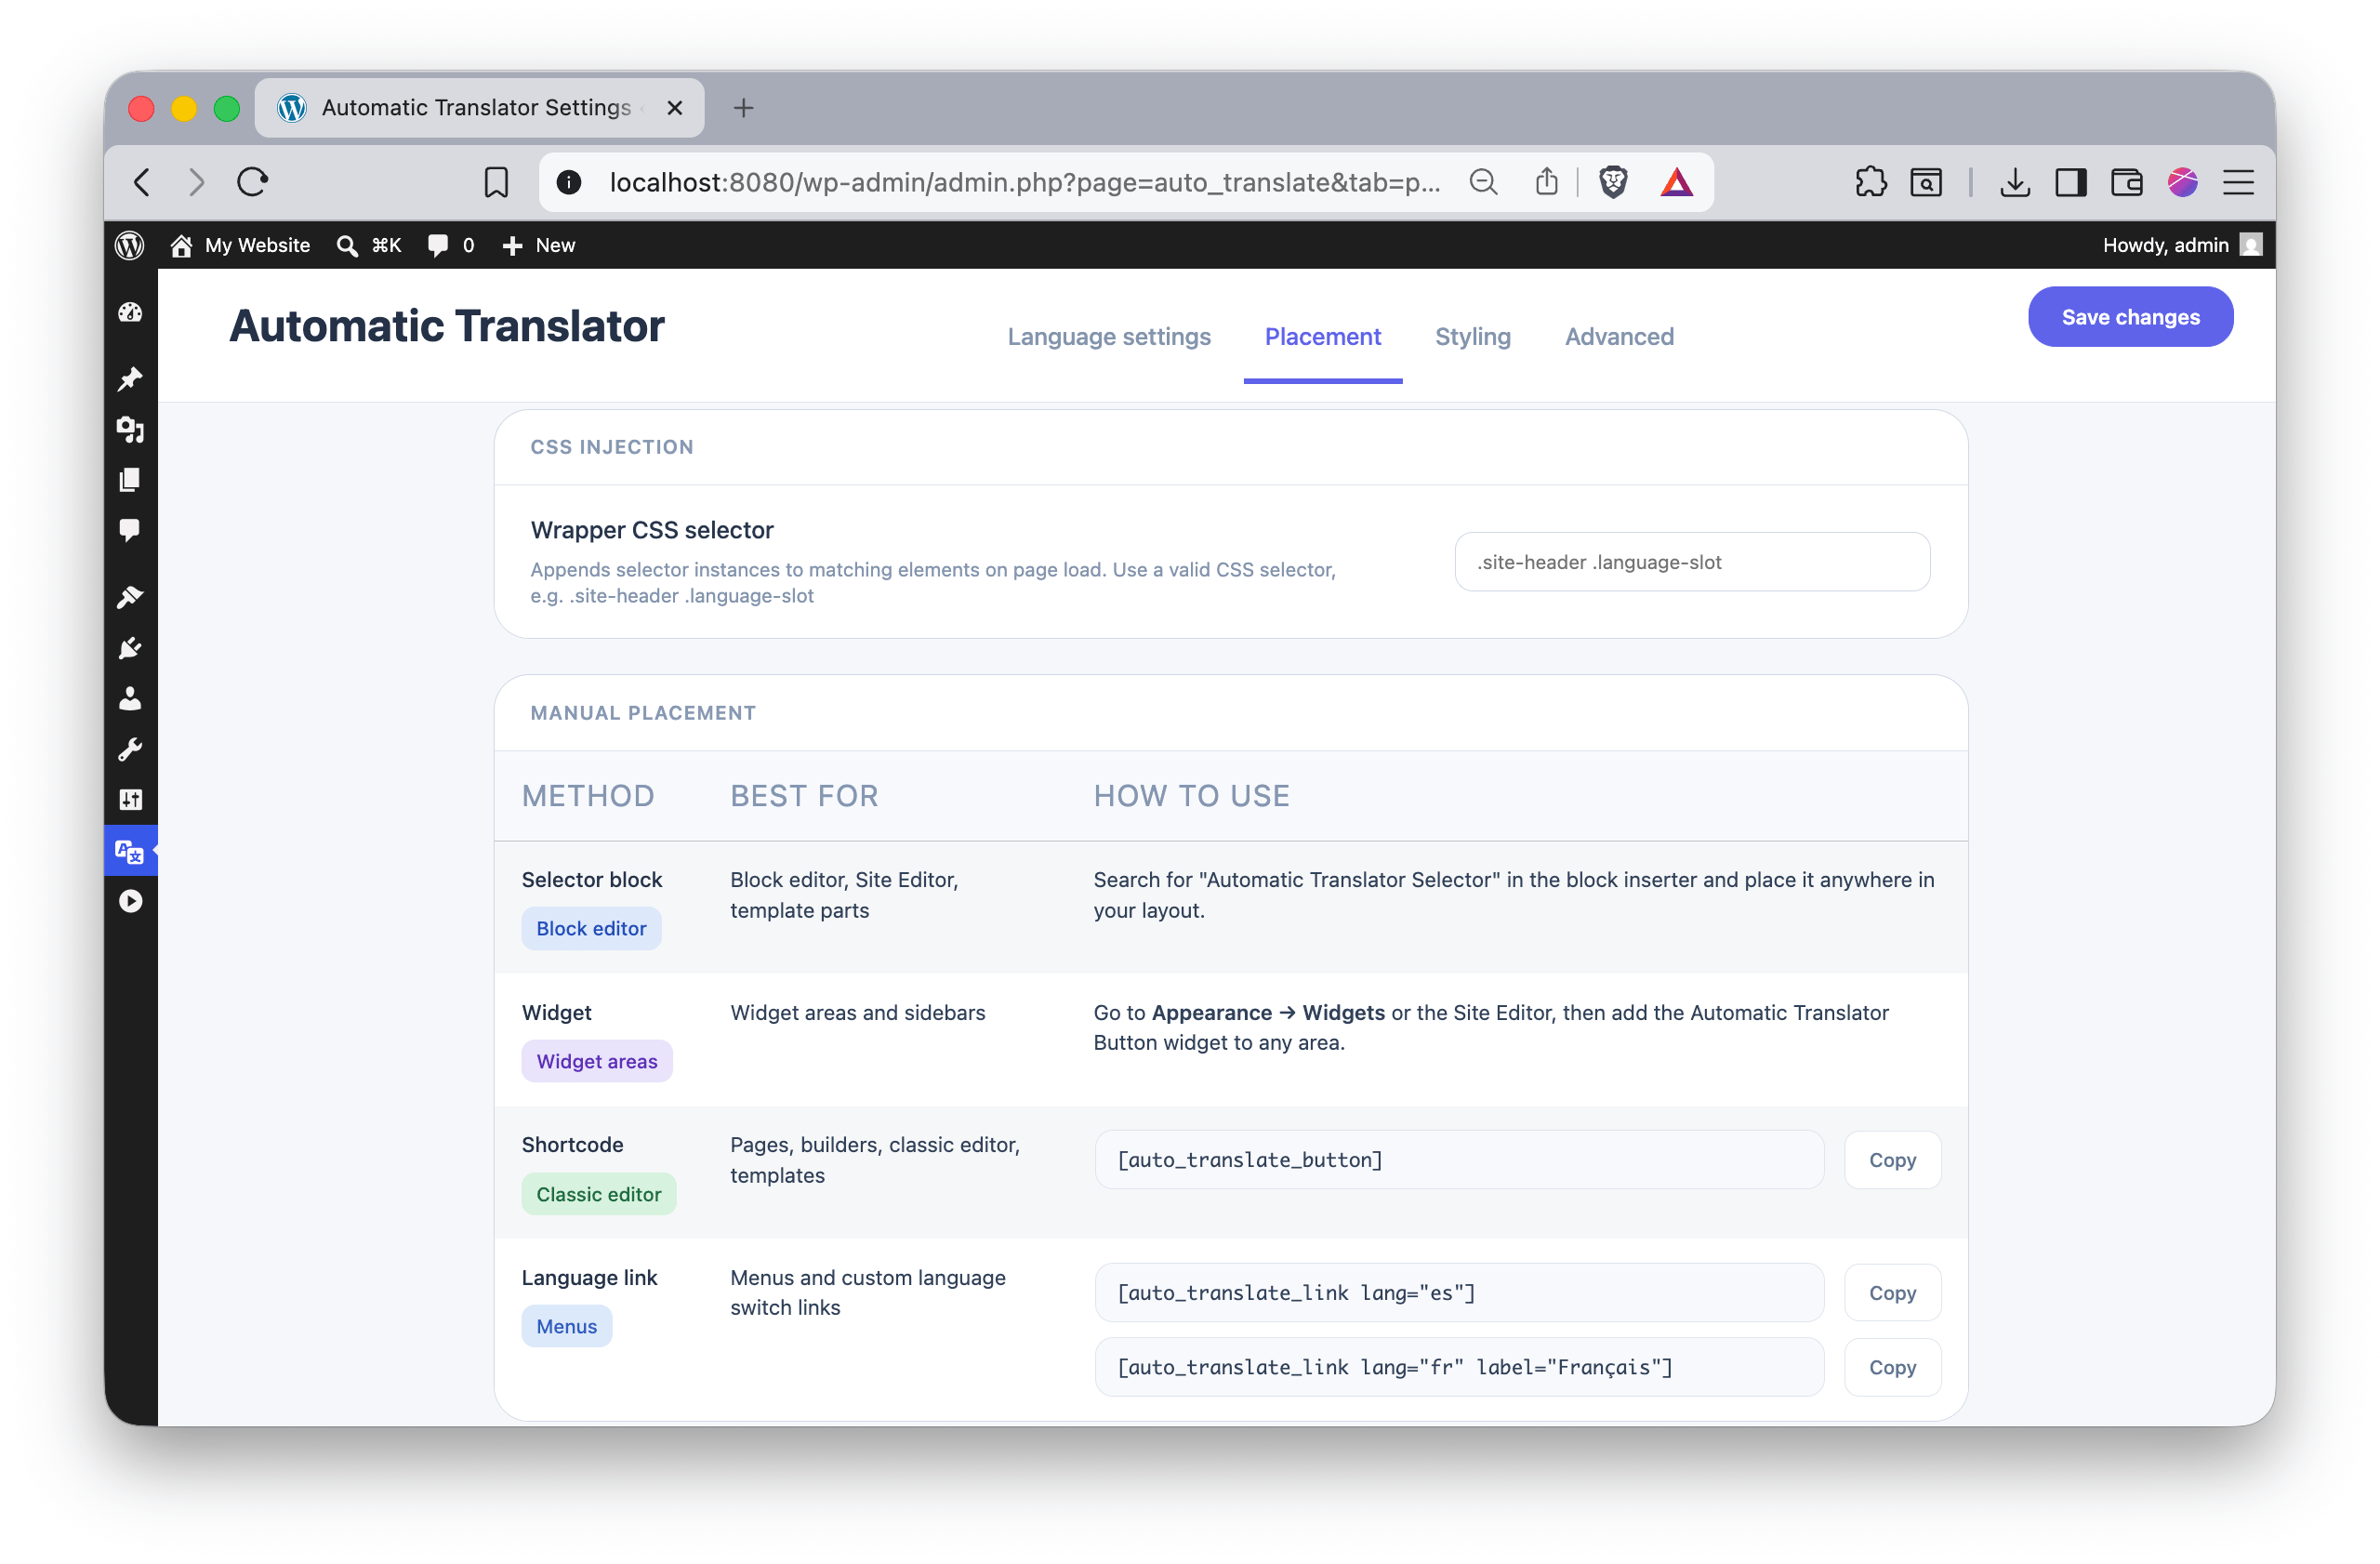Screen dimensions: 2380x1564
Task: Open Dashboard from the admin sidebar
Action: (130, 313)
